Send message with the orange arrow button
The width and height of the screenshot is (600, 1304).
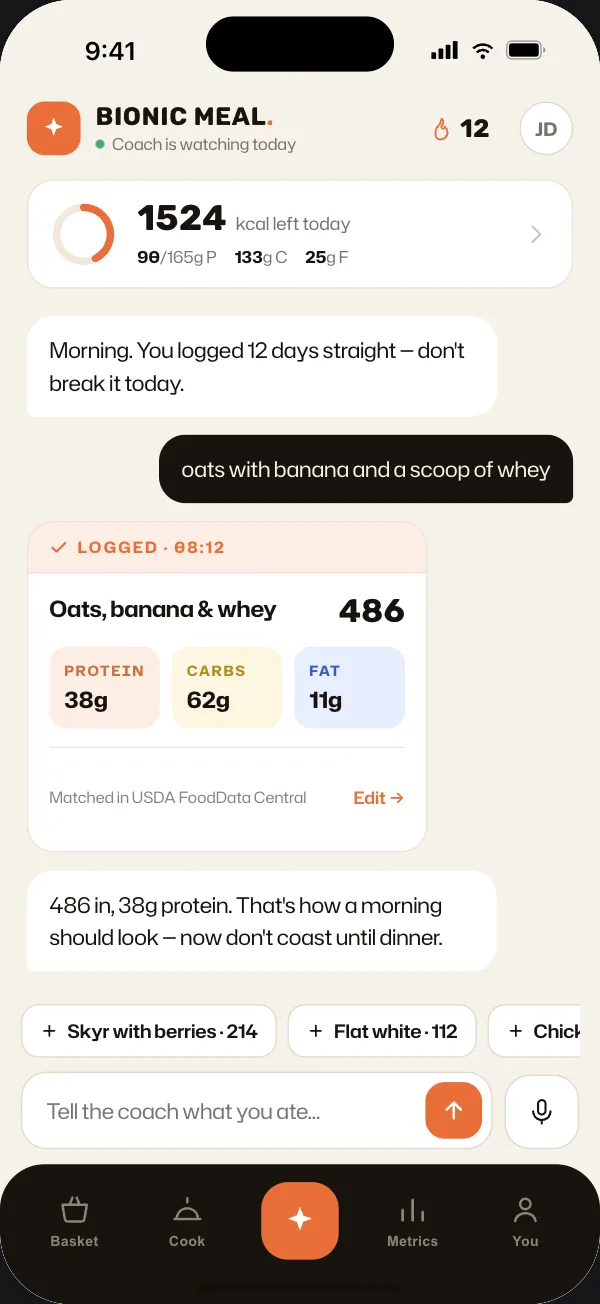pos(454,1111)
